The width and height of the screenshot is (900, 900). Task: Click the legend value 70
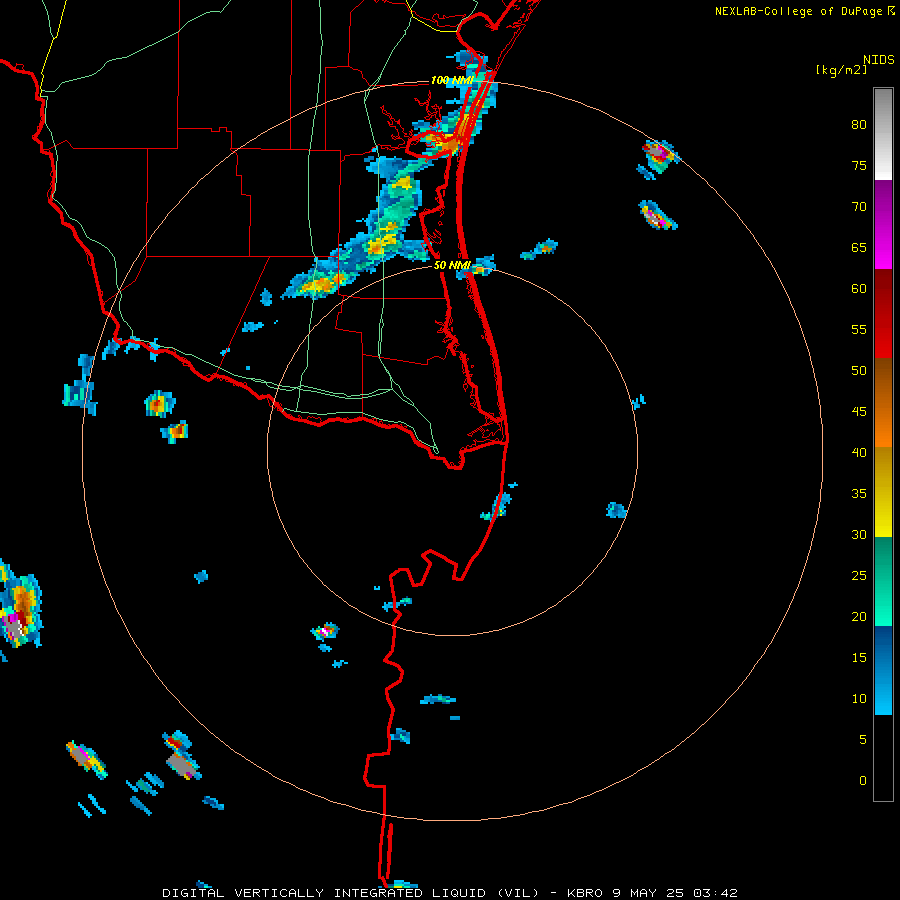pyautogui.click(x=859, y=207)
